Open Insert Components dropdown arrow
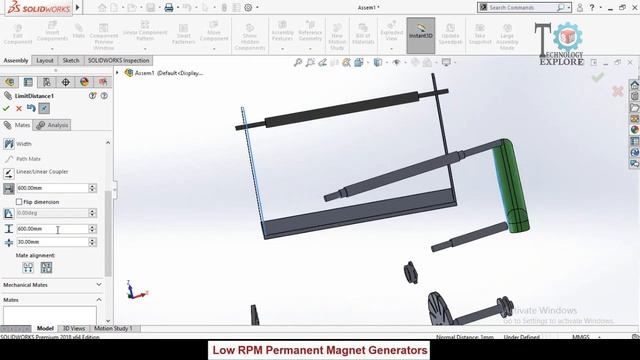Screen dimensions: 640x360 52,49
